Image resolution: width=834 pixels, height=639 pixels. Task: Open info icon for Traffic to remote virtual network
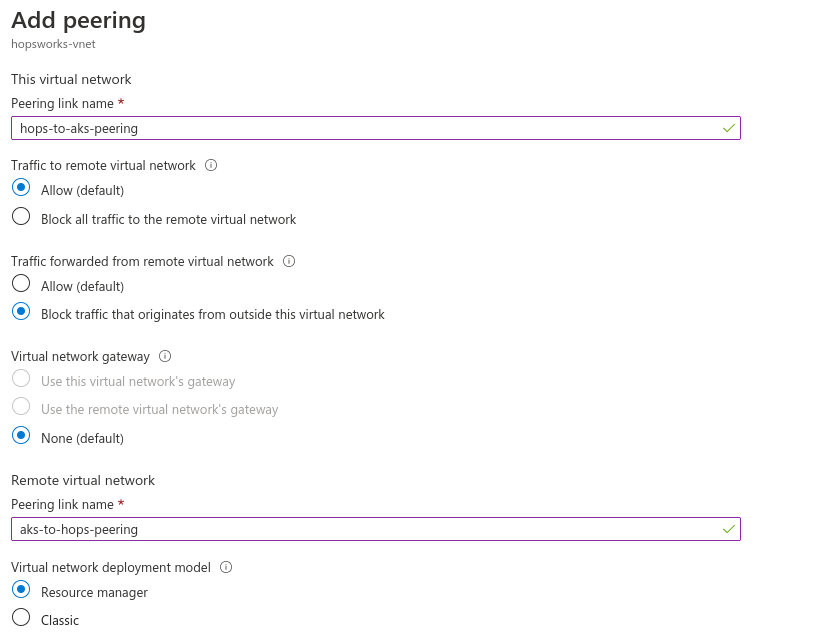coord(211,165)
